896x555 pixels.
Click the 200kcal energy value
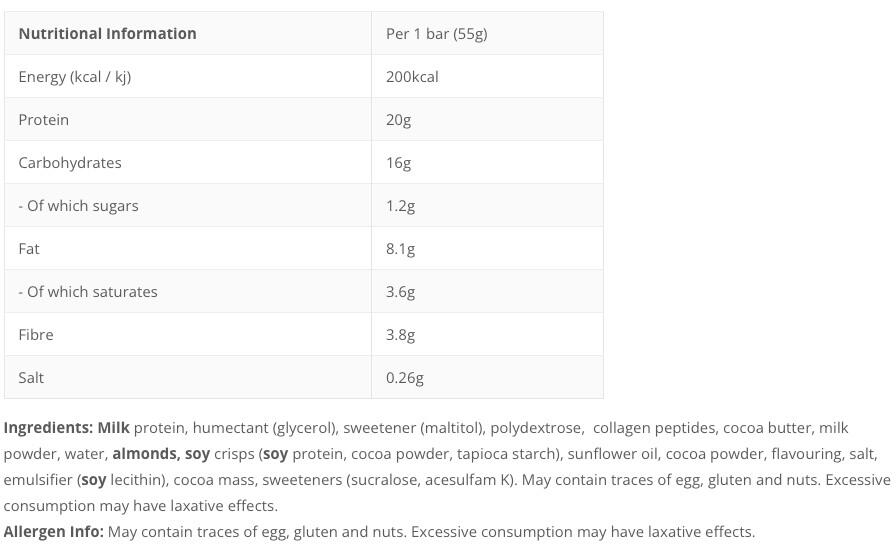pos(412,76)
